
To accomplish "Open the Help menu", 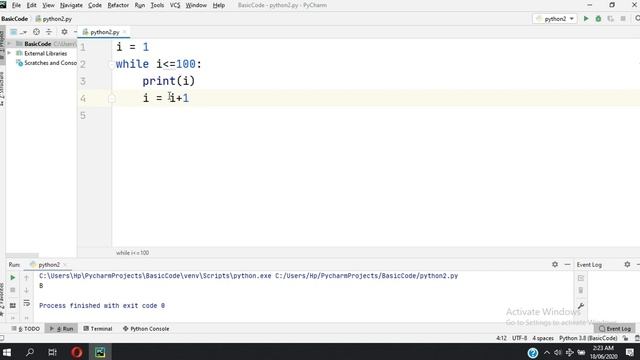I will 219,5.
